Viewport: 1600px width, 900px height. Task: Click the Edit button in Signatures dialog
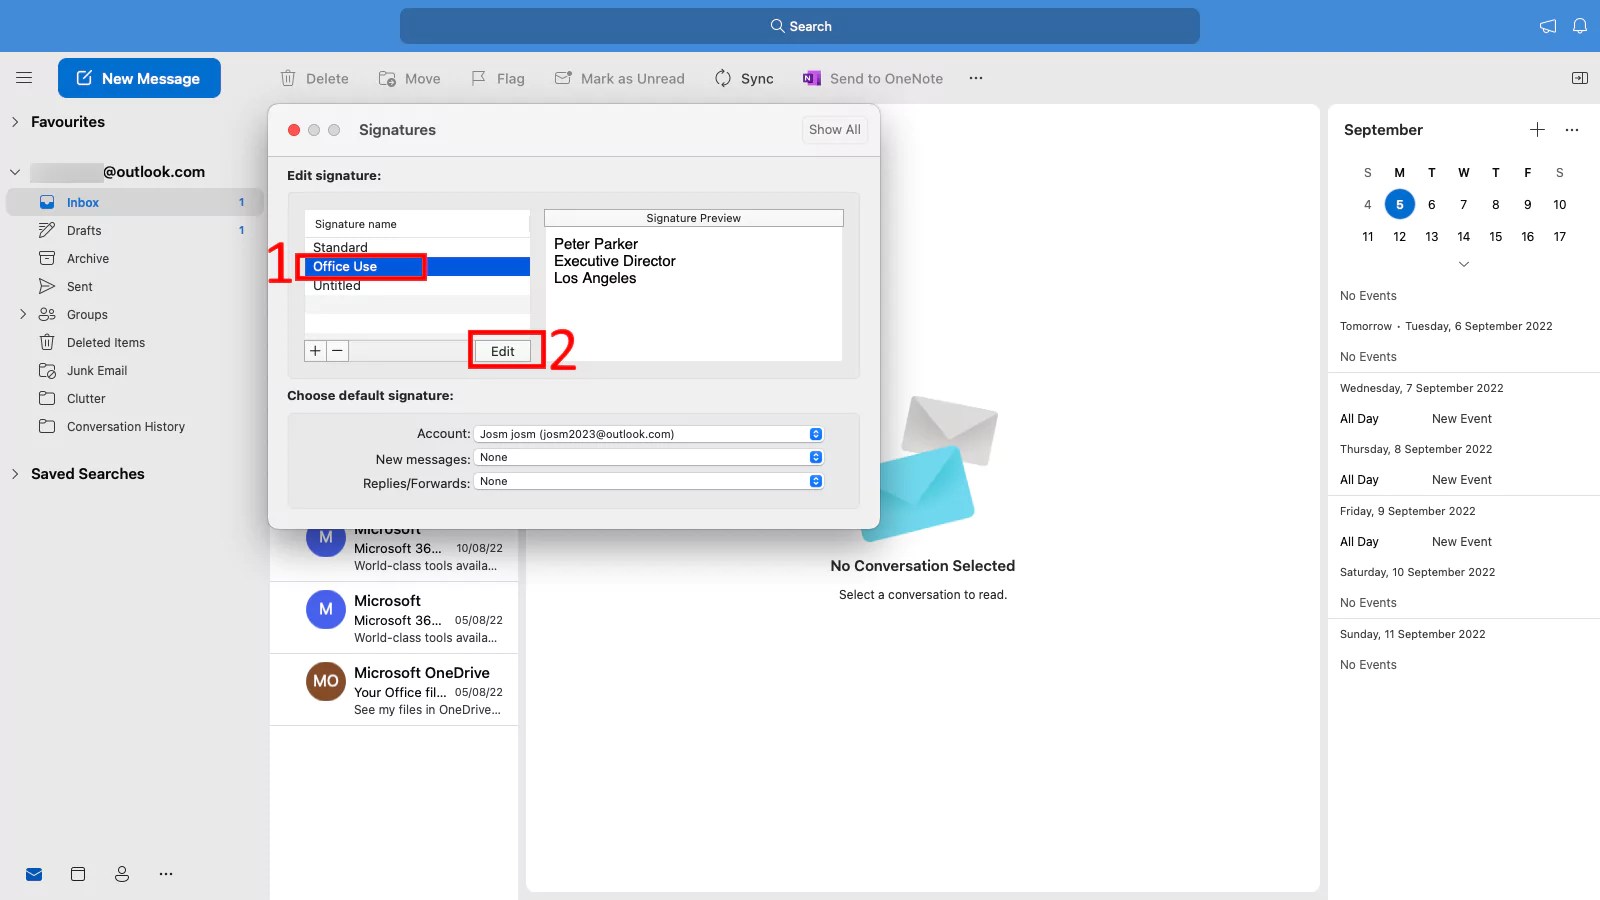coord(504,351)
